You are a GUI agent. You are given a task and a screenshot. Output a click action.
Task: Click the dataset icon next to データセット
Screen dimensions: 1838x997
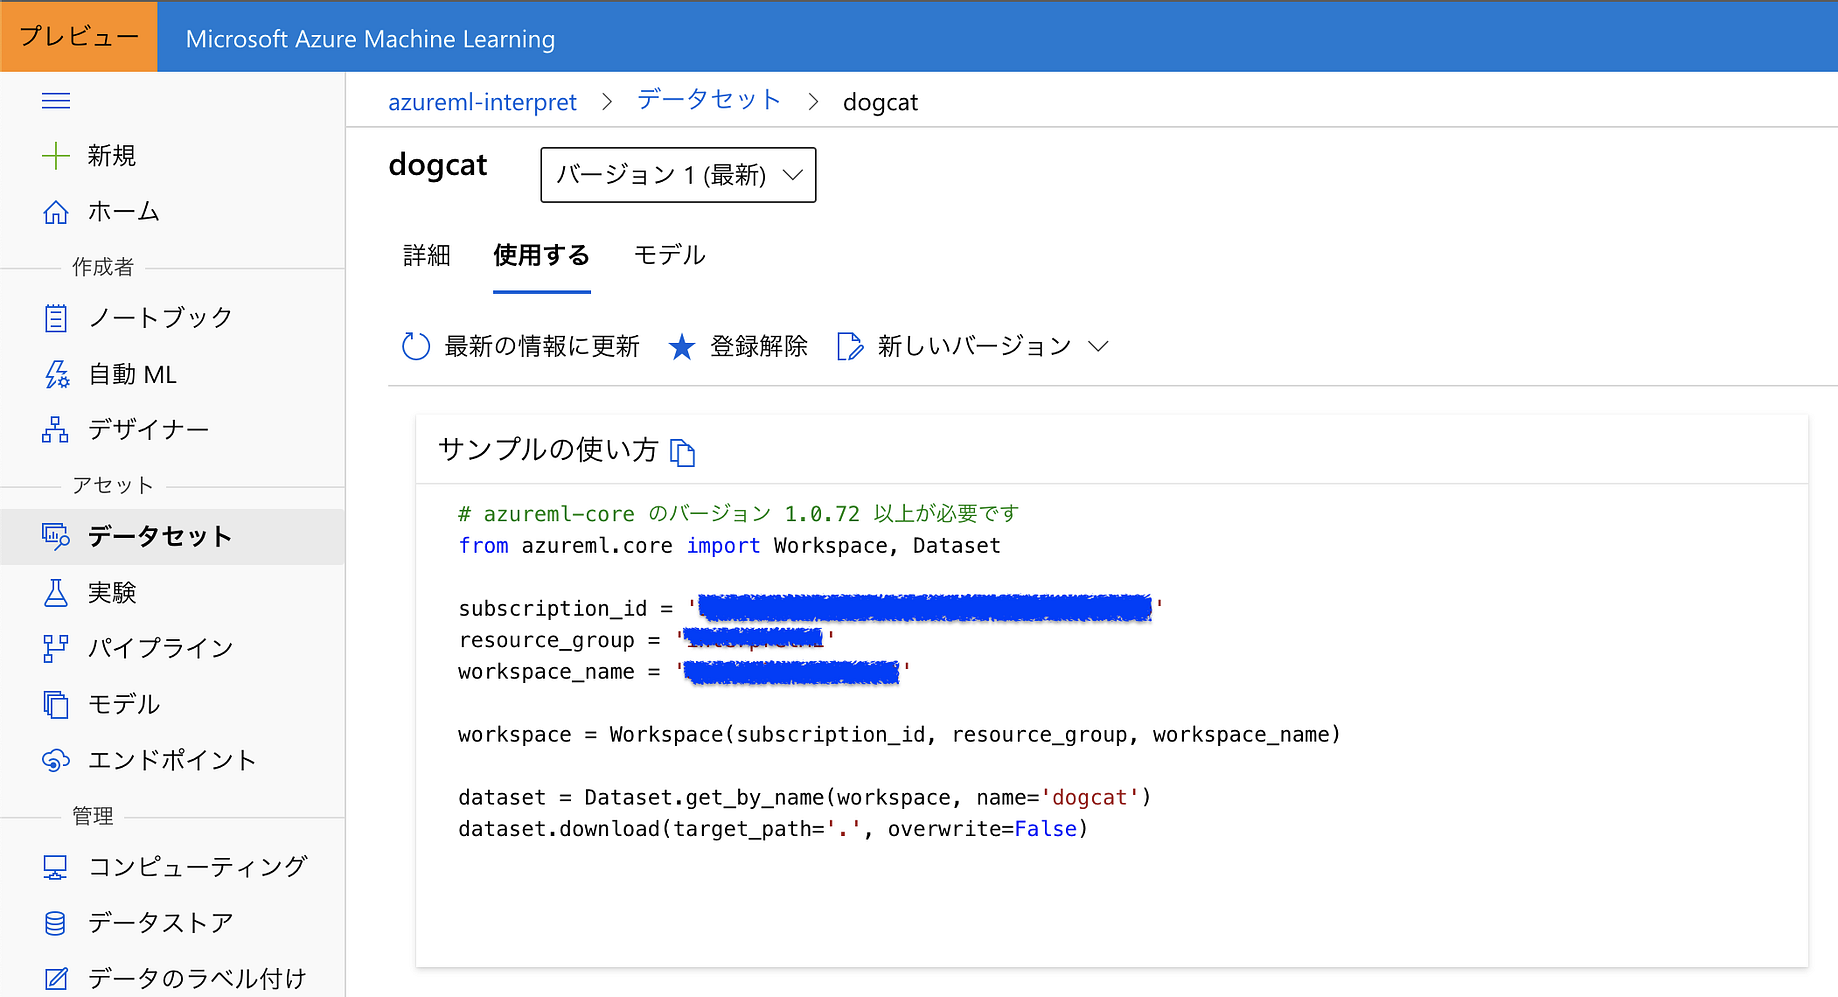click(x=56, y=536)
